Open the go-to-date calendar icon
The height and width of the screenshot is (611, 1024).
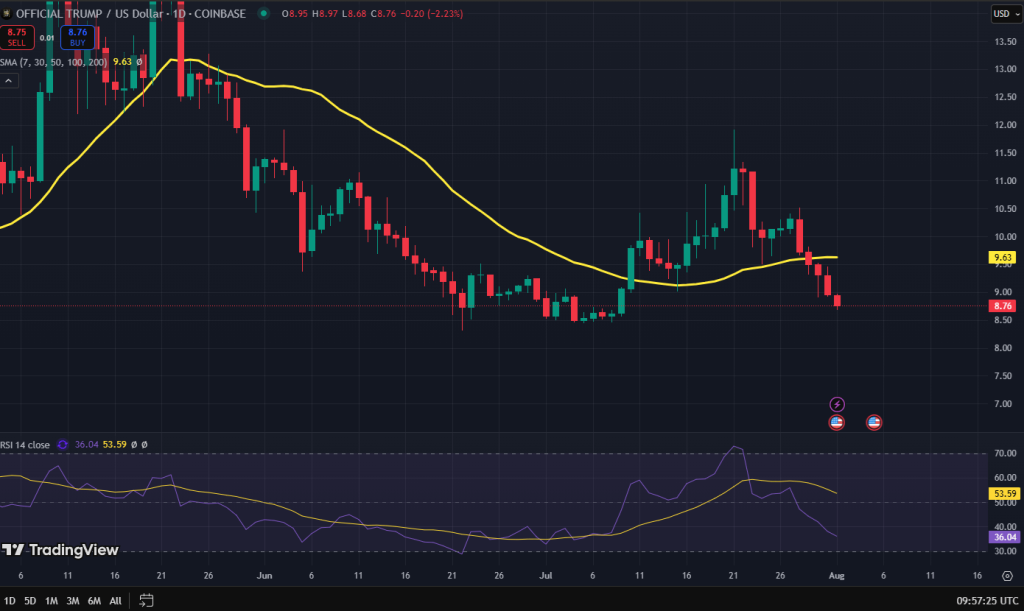(x=146, y=601)
